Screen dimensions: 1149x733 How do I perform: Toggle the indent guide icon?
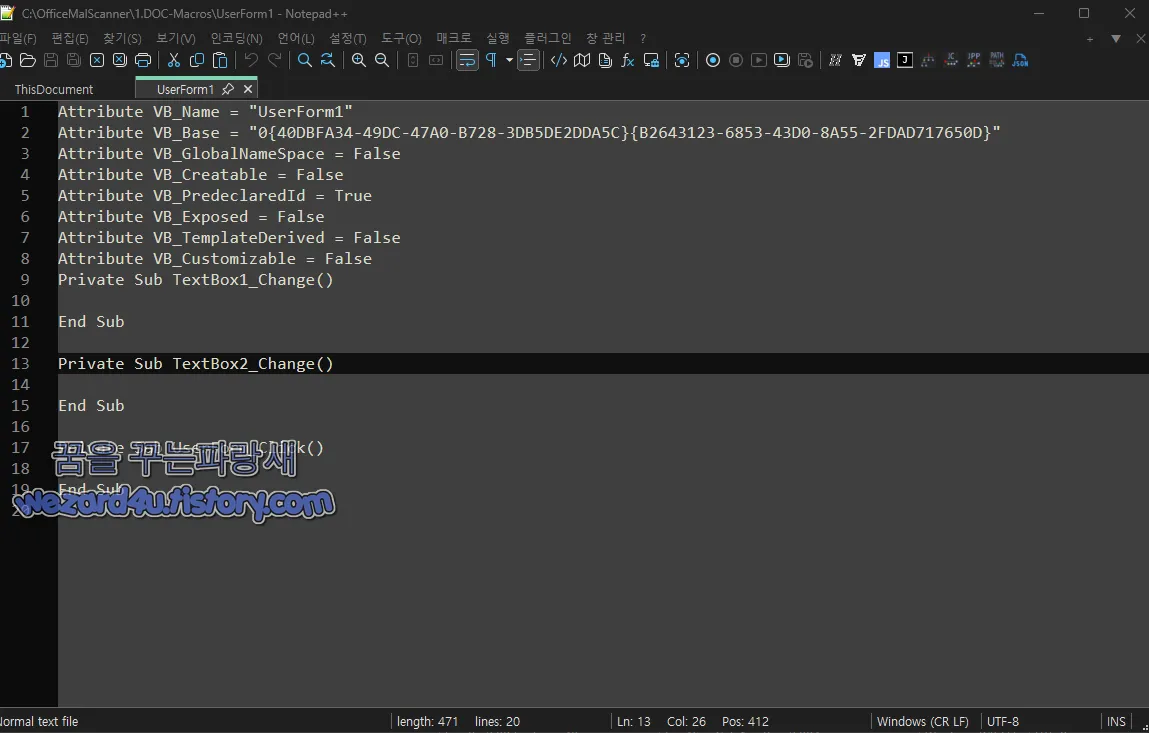click(528, 60)
